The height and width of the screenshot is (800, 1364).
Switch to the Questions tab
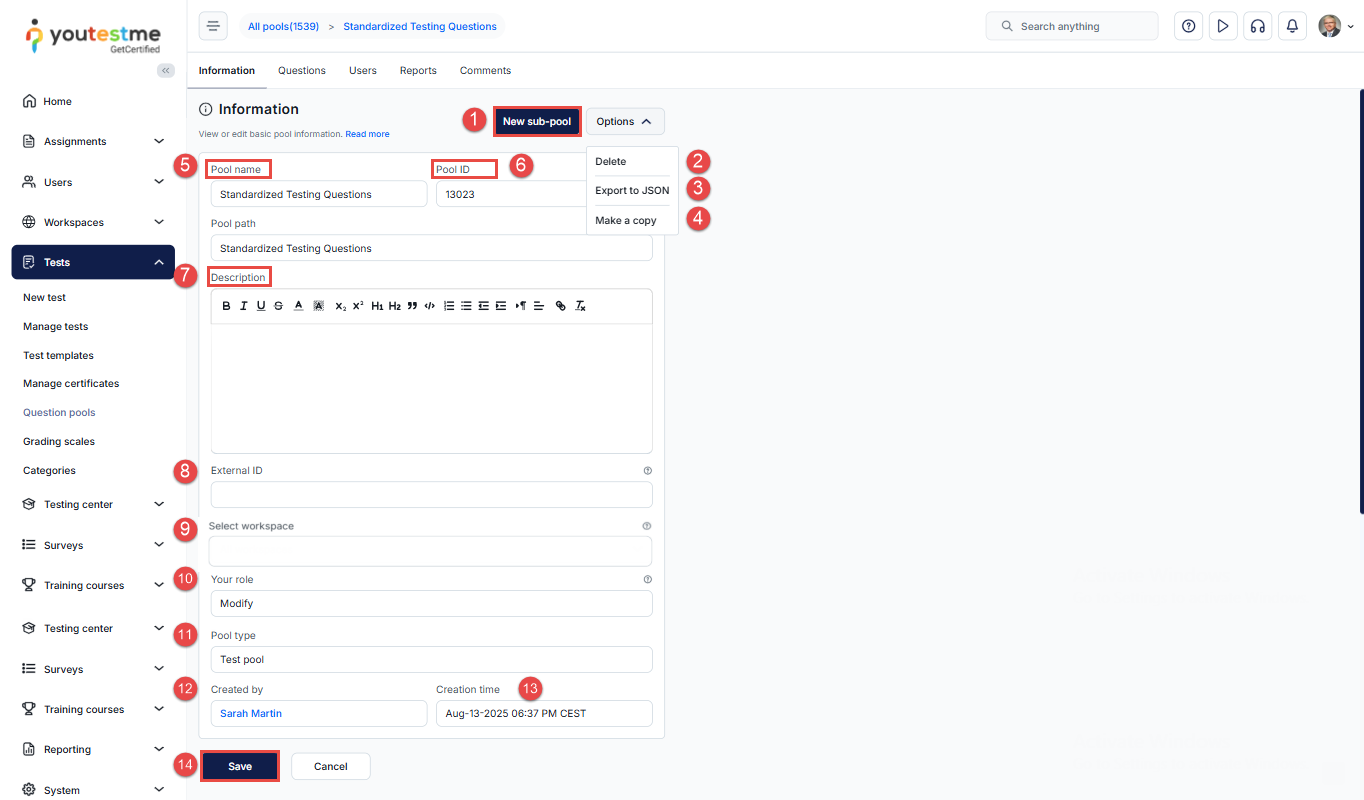(x=302, y=71)
